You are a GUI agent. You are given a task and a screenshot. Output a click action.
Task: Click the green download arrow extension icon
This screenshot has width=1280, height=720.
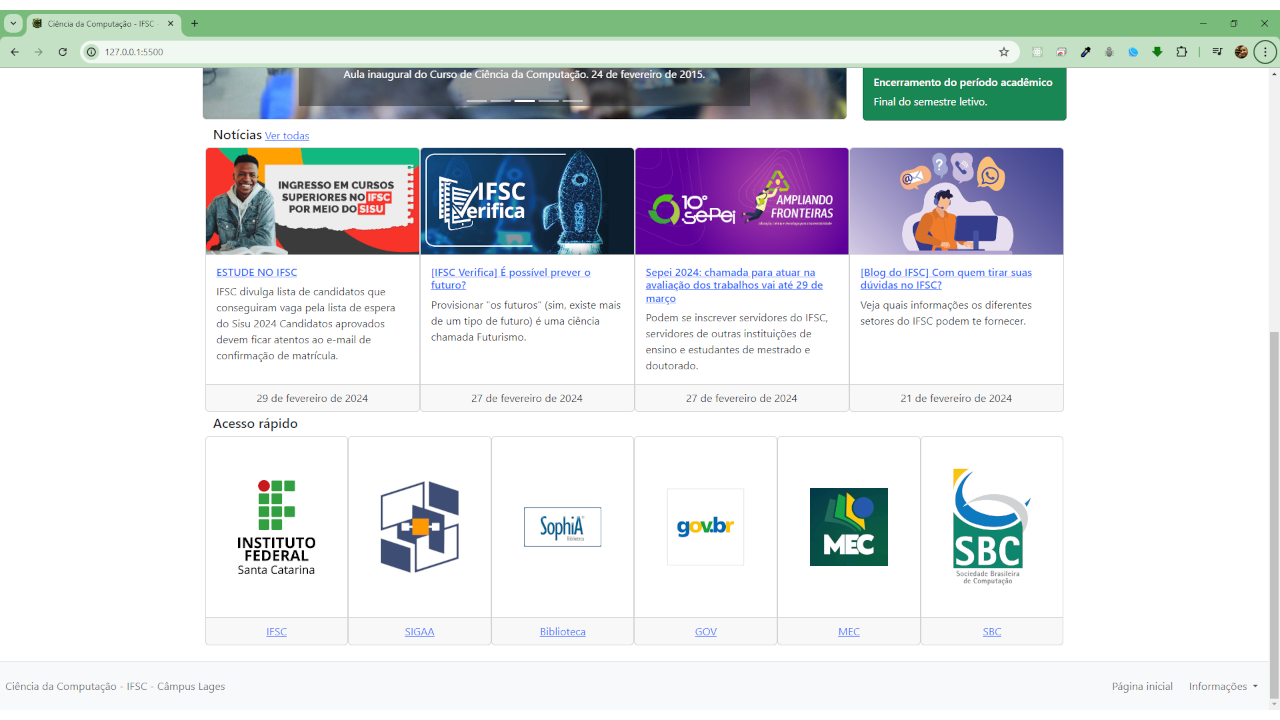point(1157,52)
